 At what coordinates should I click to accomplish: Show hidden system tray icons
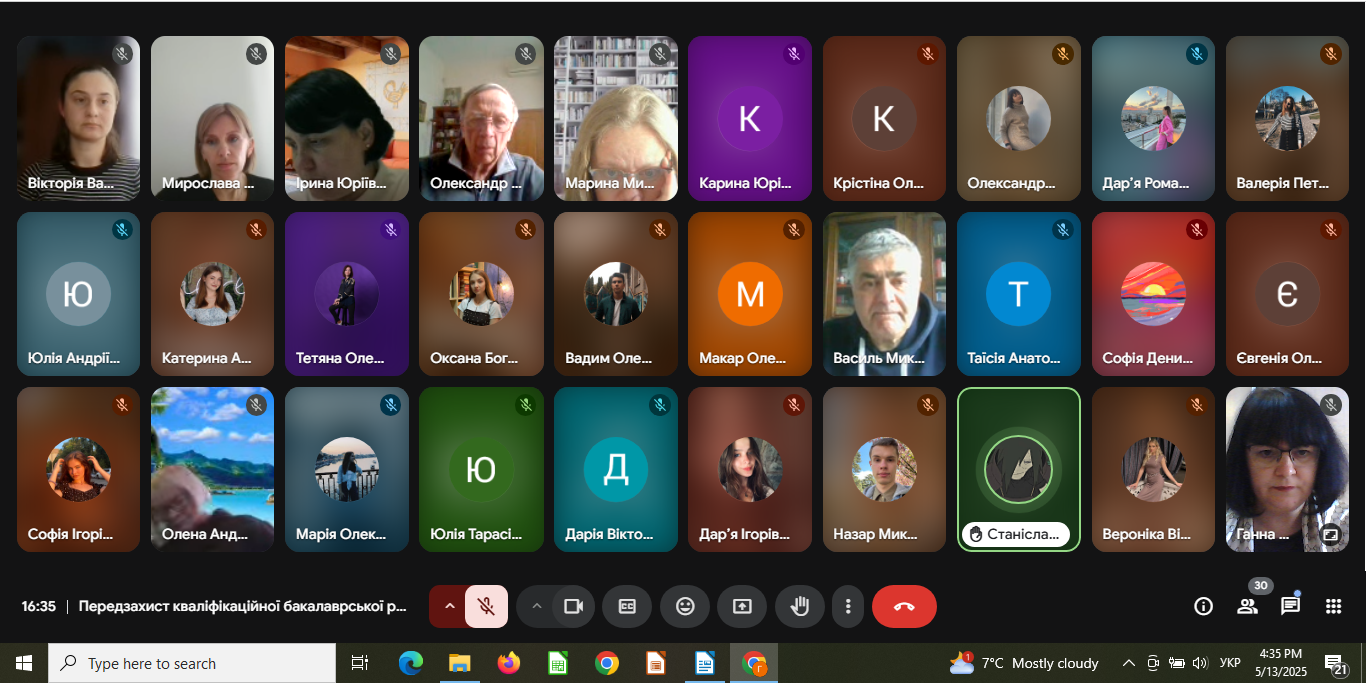click(x=1128, y=663)
